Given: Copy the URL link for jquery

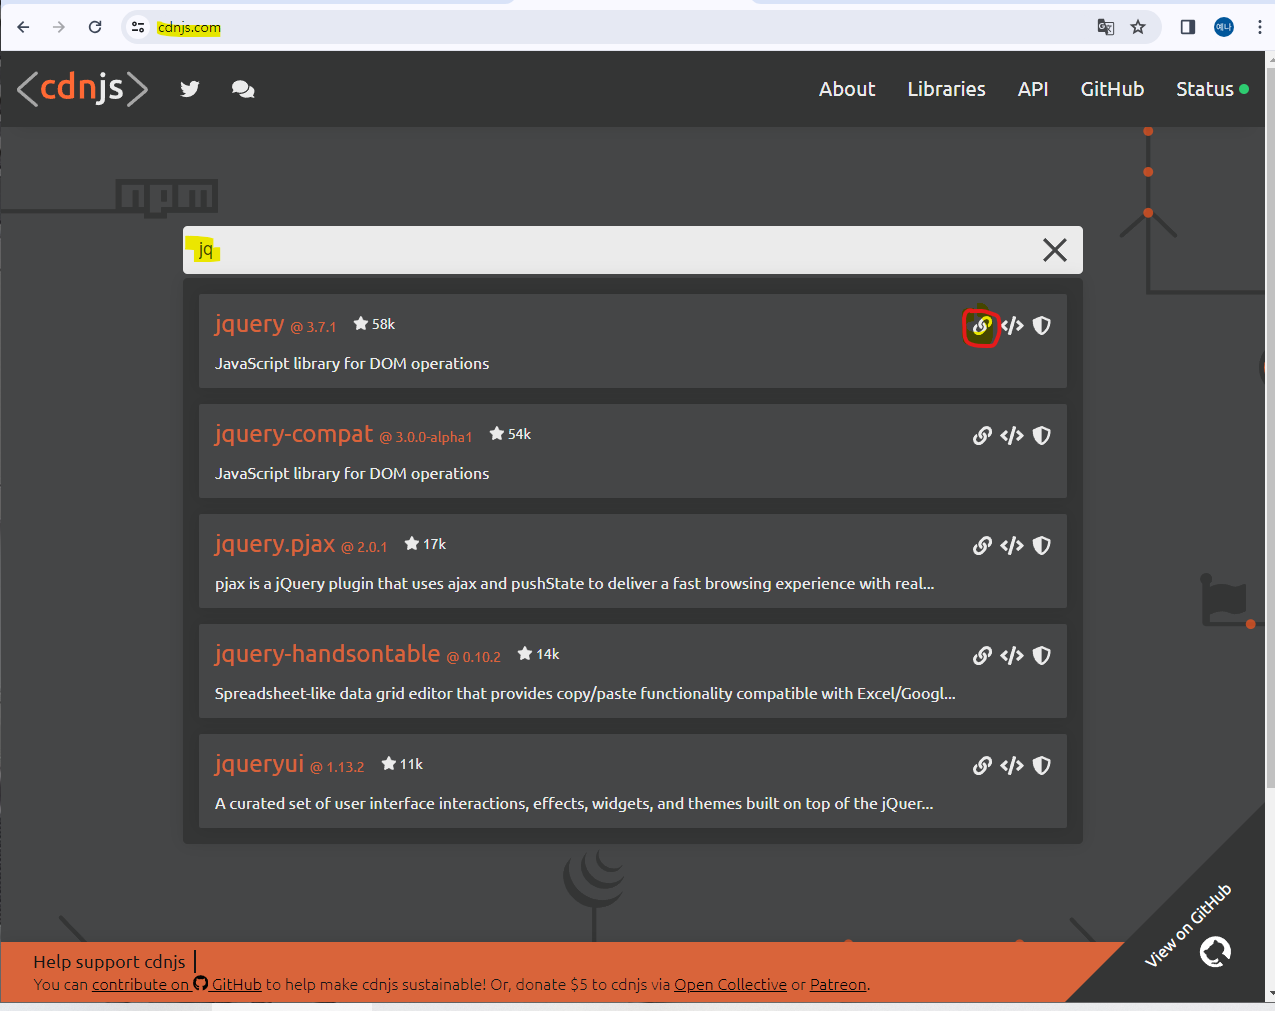Looking at the screenshot, I should 982,326.
